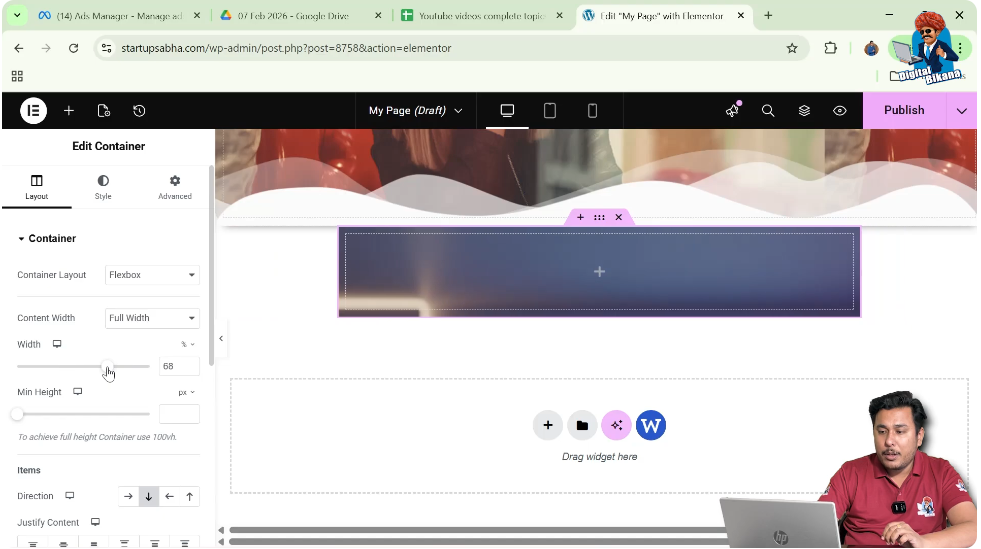Click the Elementor logo menu icon
Screen dimensions: 981x549
point(33,111)
